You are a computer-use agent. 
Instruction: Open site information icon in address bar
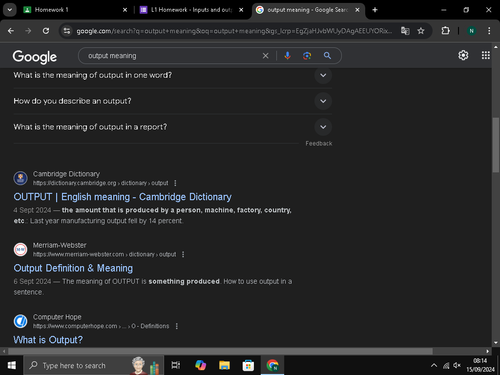coord(67,31)
